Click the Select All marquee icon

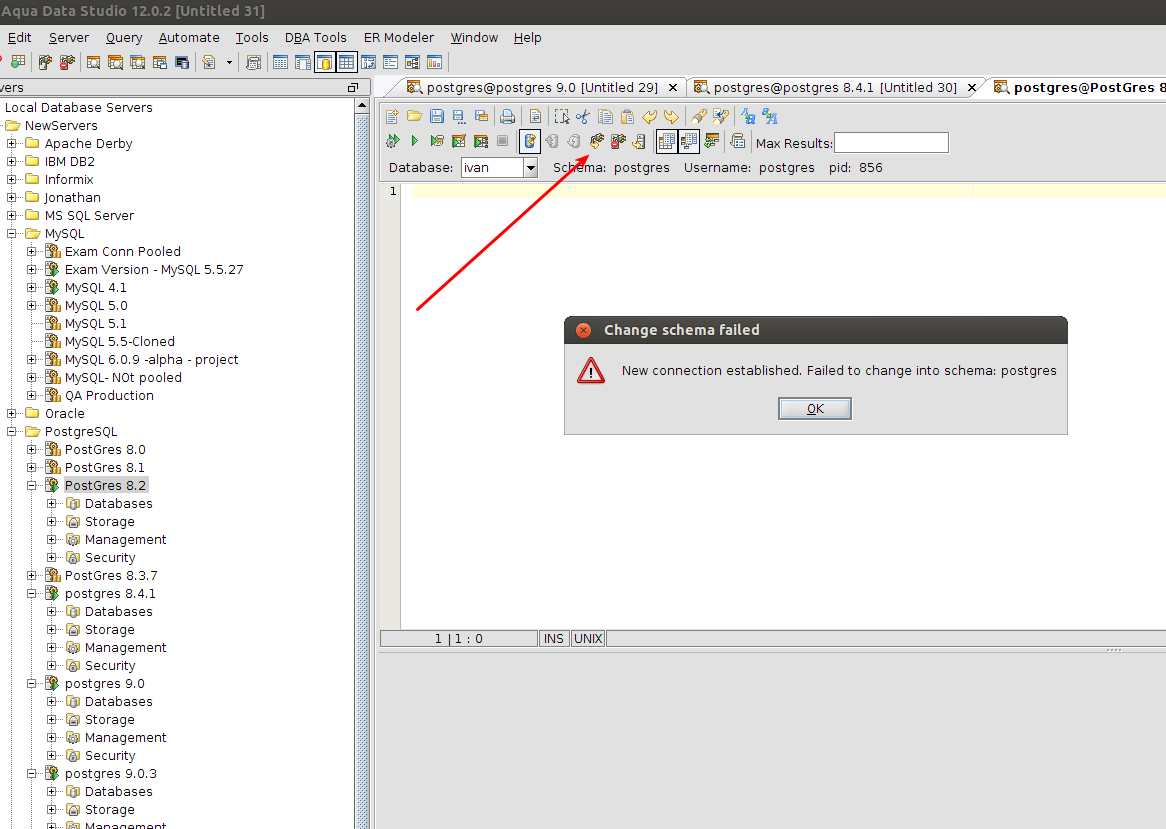point(561,116)
